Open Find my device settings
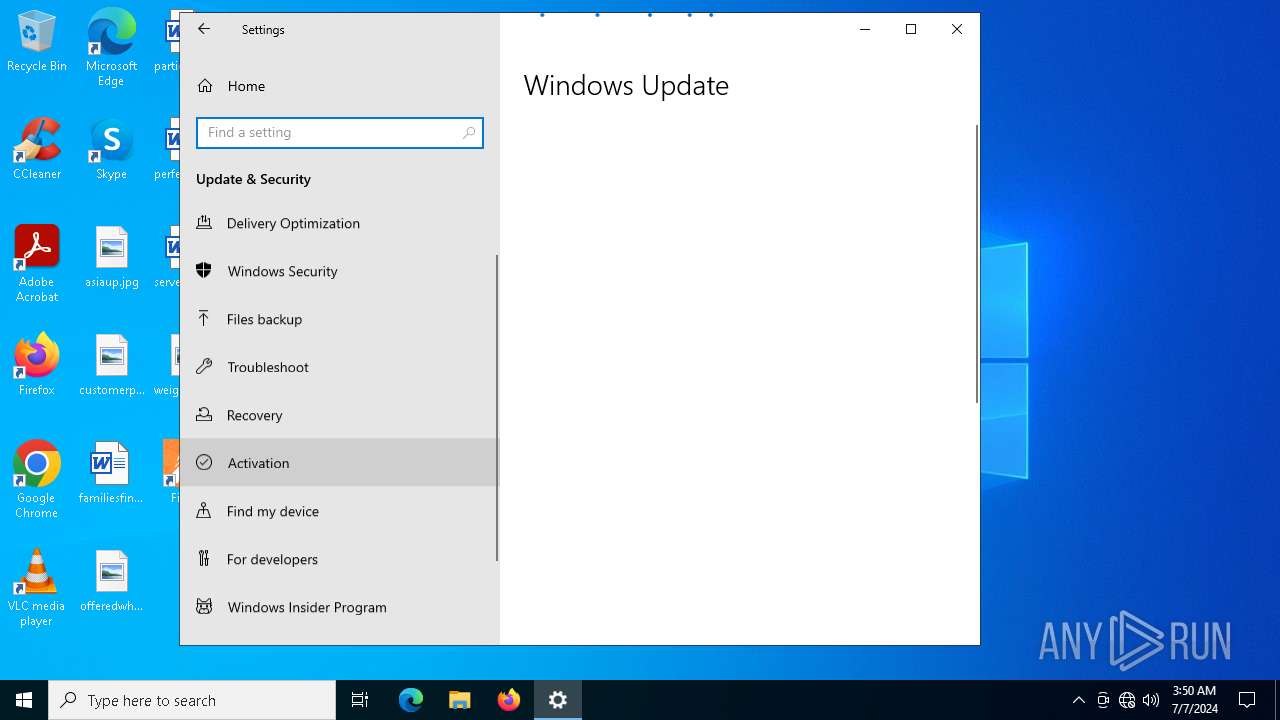The height and width of the screenshot is (720, 1280). (340, 511)
